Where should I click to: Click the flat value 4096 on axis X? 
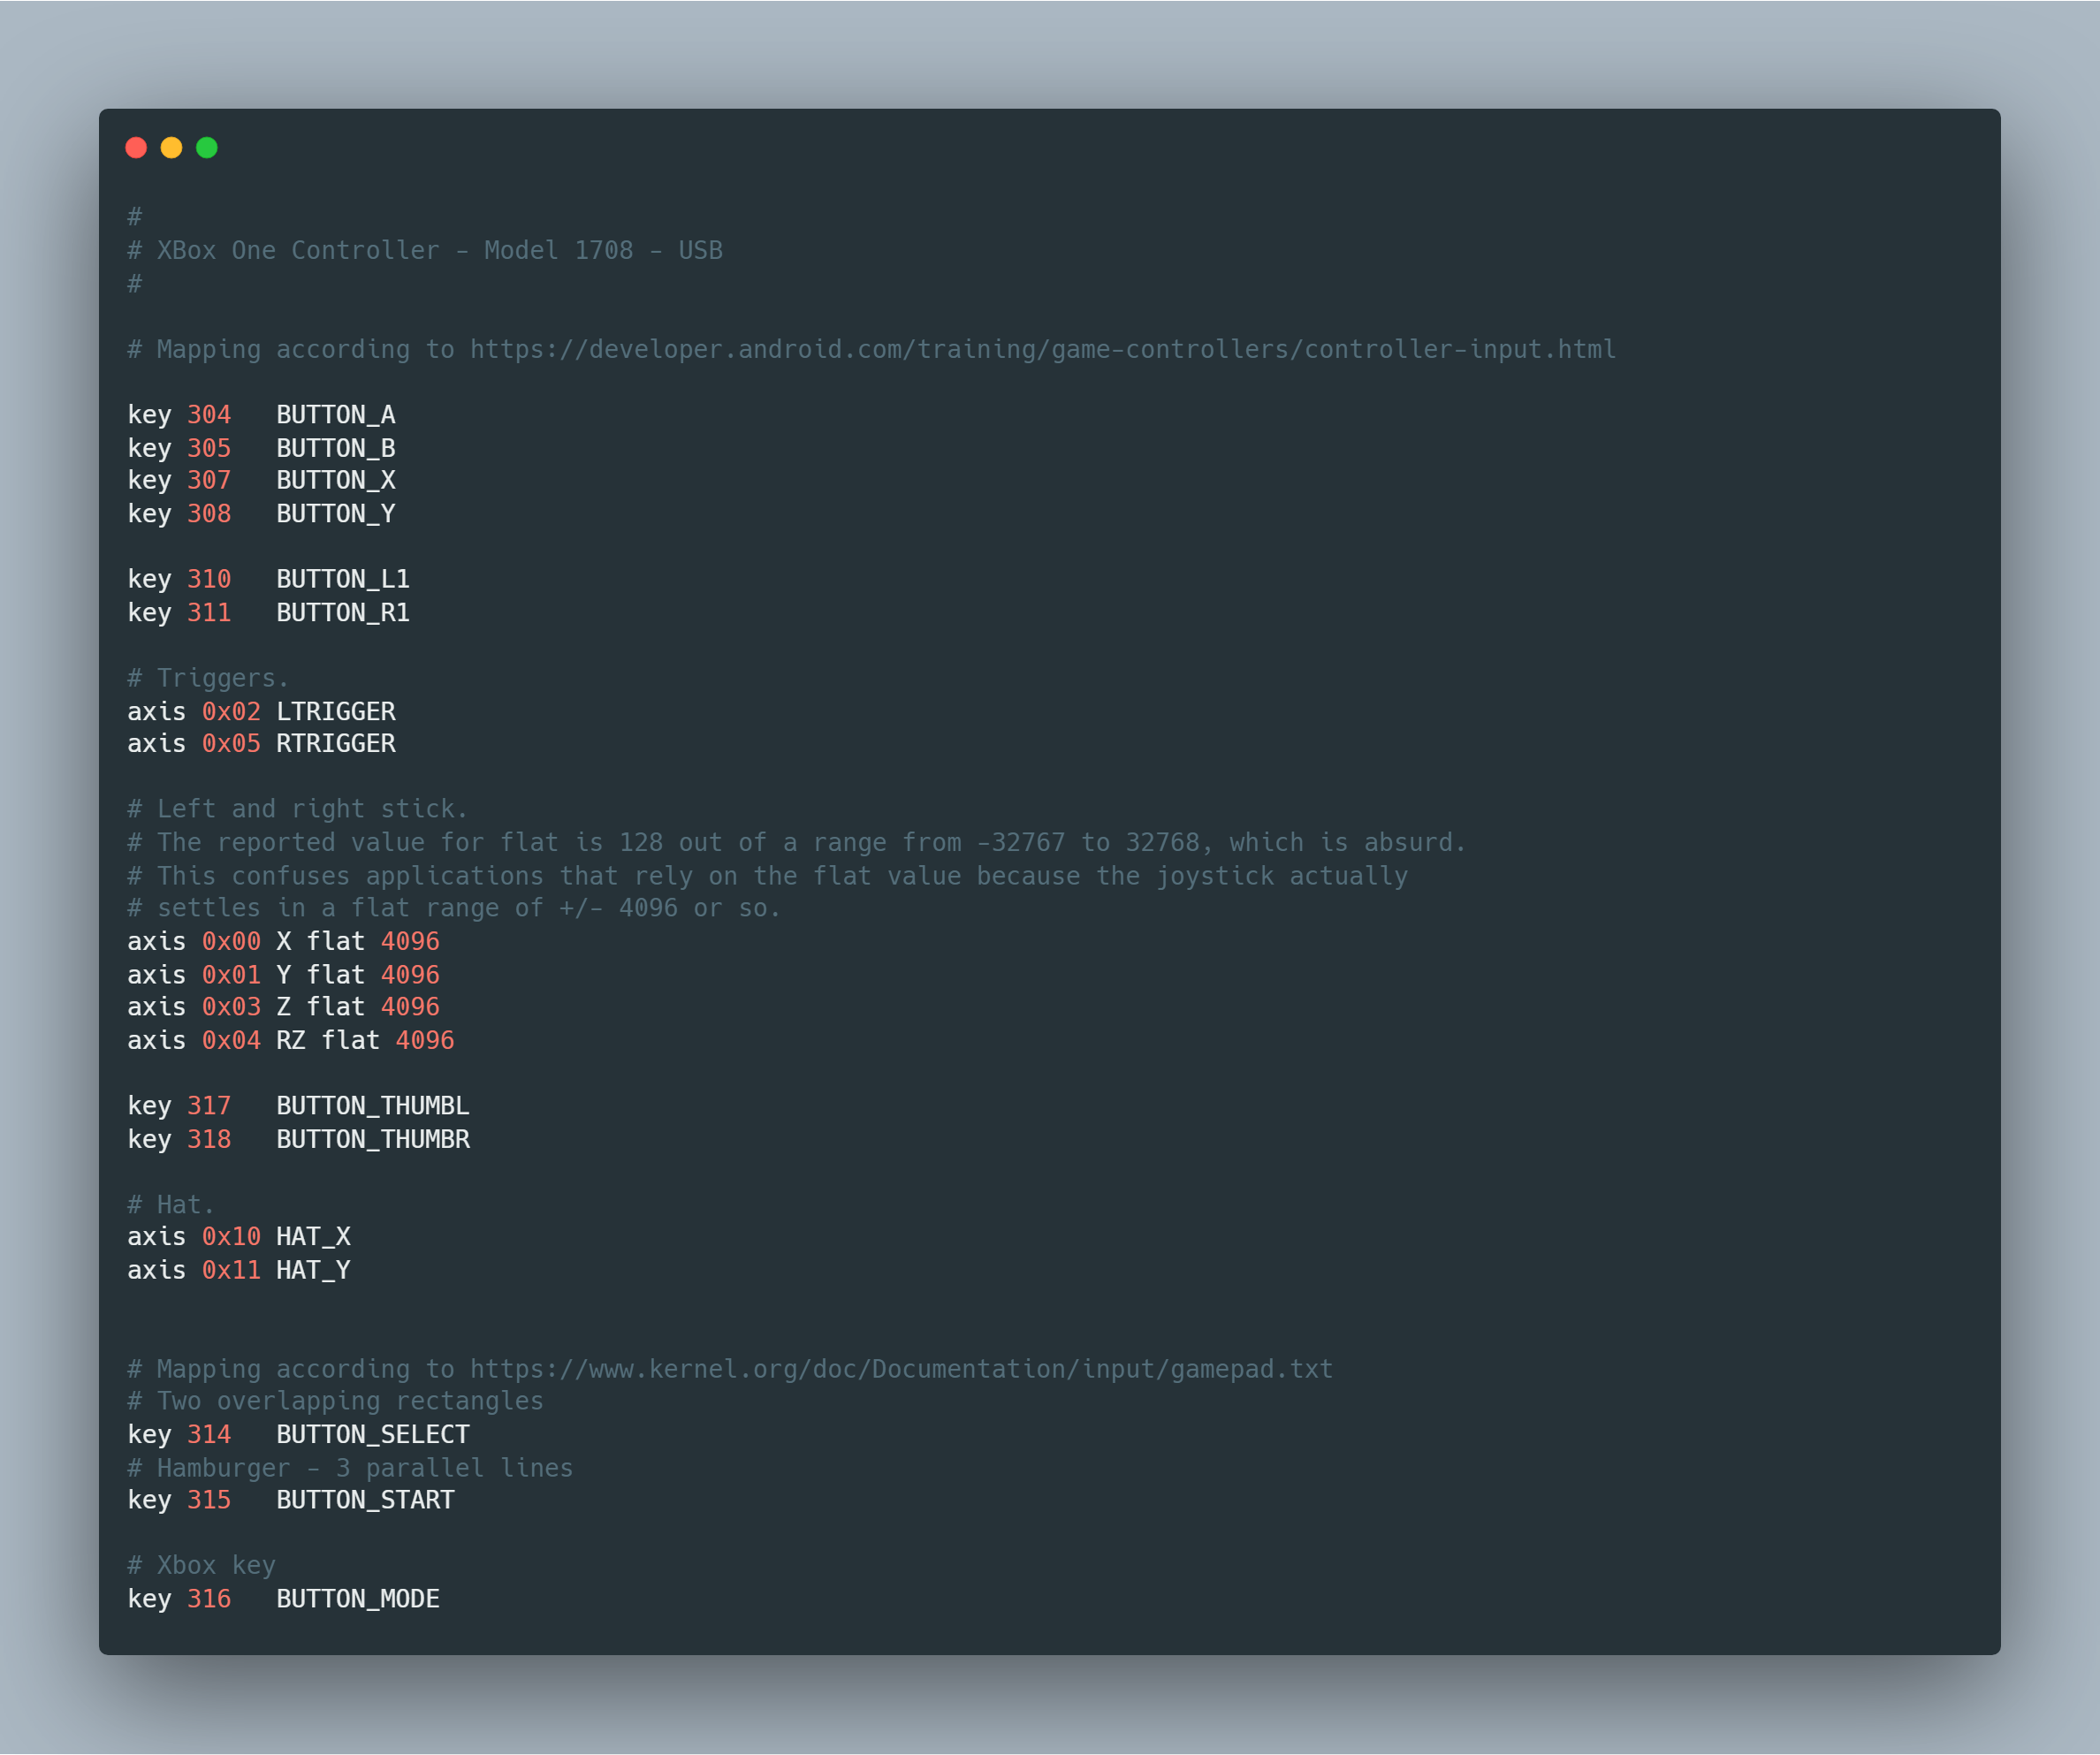(410, 940)
